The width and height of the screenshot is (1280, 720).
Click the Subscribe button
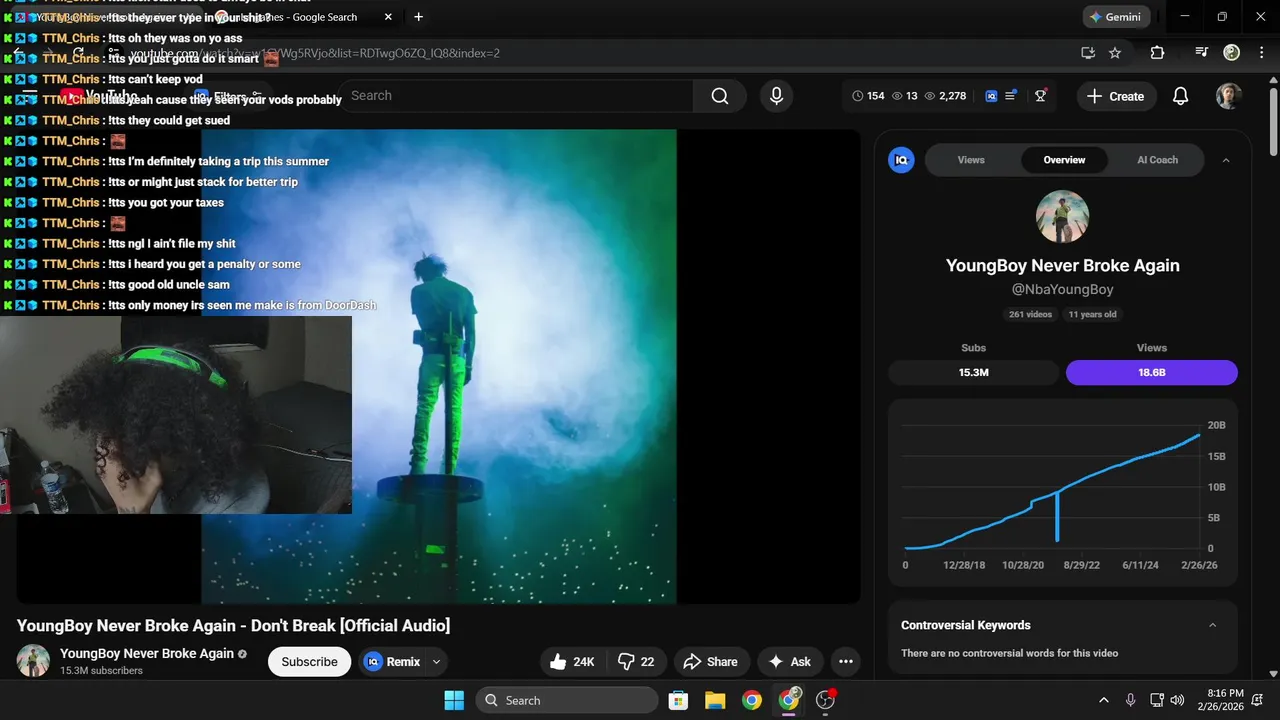pyautogui.click(x=309, y=662)
